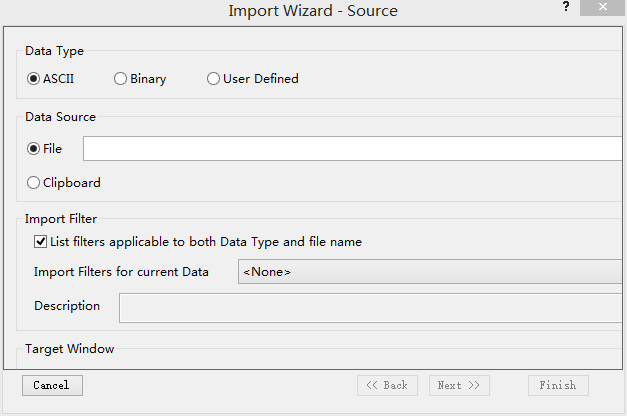Click inside the Description text box
The width and height of the screenshot is (627, 416).
click(372, 307)
